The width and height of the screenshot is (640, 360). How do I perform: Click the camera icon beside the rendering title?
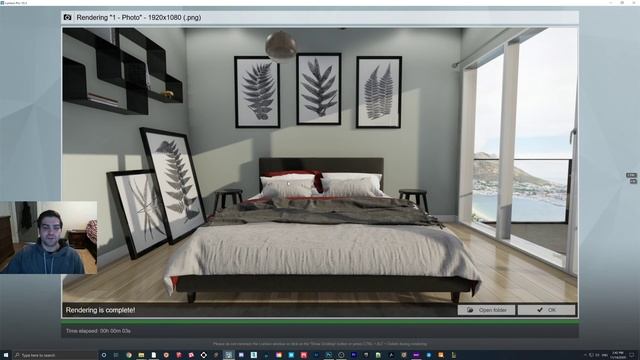[68, 18]
